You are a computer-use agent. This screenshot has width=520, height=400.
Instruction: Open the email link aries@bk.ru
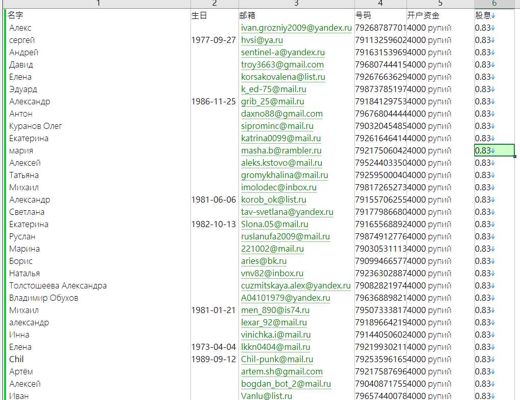264,261
